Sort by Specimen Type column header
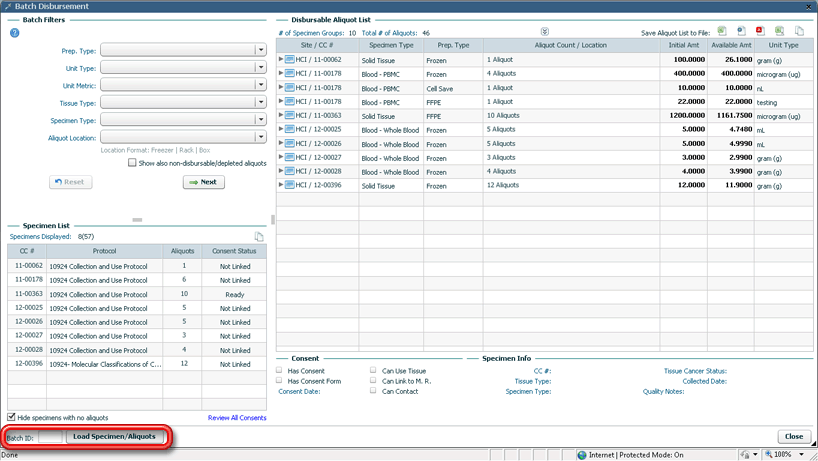Viewport: 818px width, 461px height. 391,45
